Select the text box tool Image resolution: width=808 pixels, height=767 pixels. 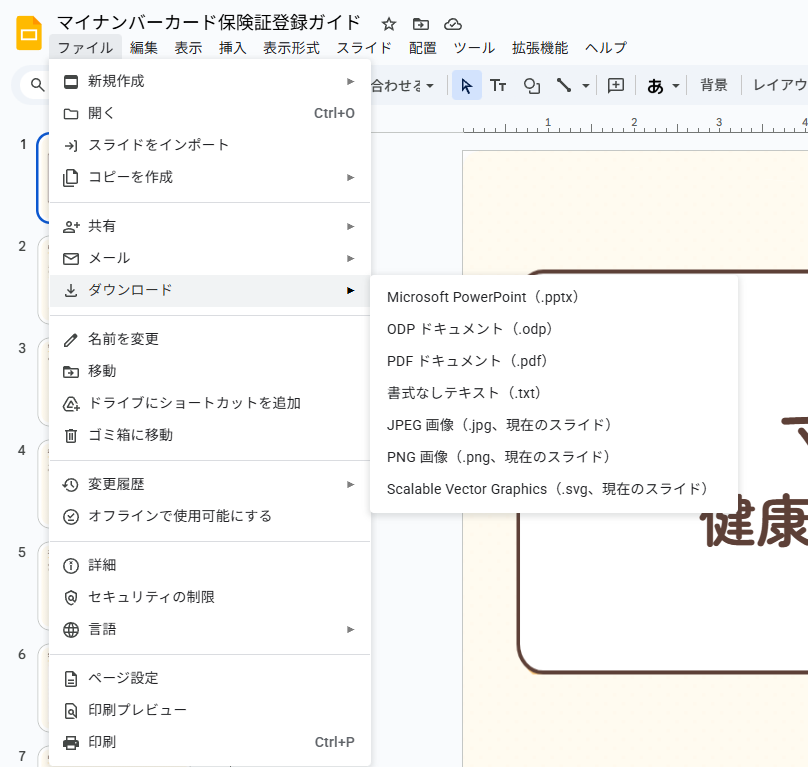[x=498, y=86]
